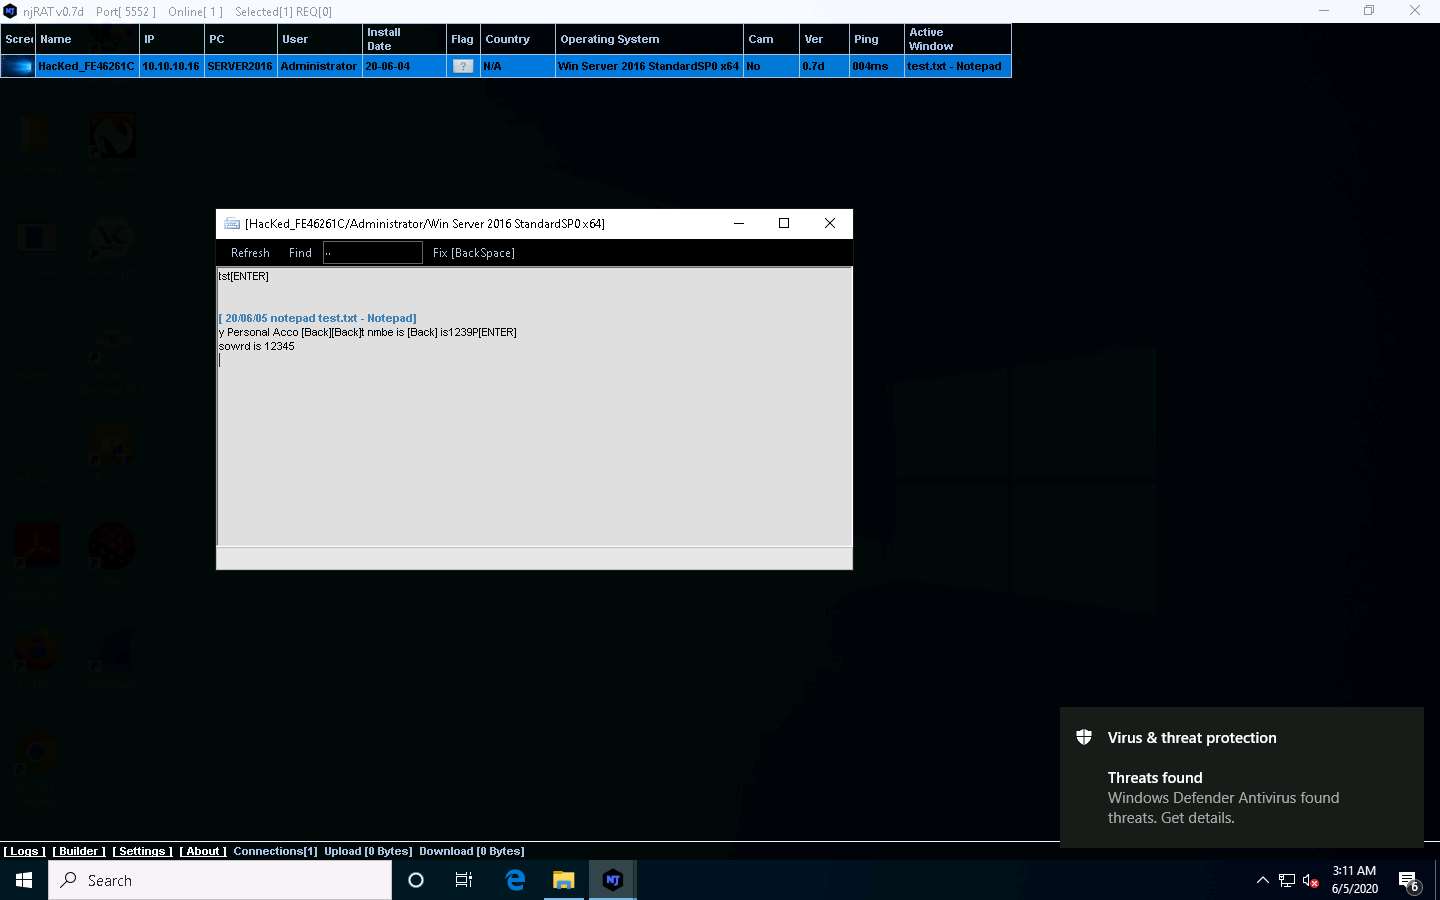Open the Settings tab at bottom

(142, 851)
